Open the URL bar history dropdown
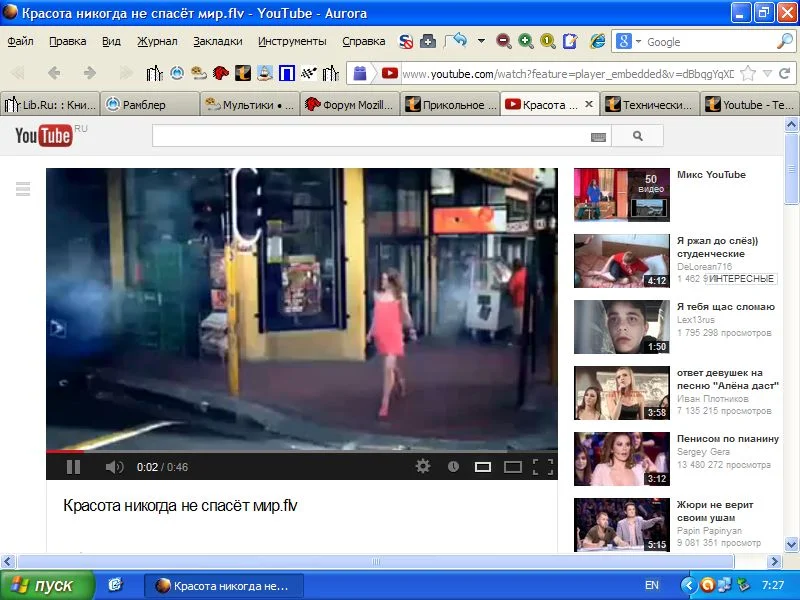 [767, 74]
